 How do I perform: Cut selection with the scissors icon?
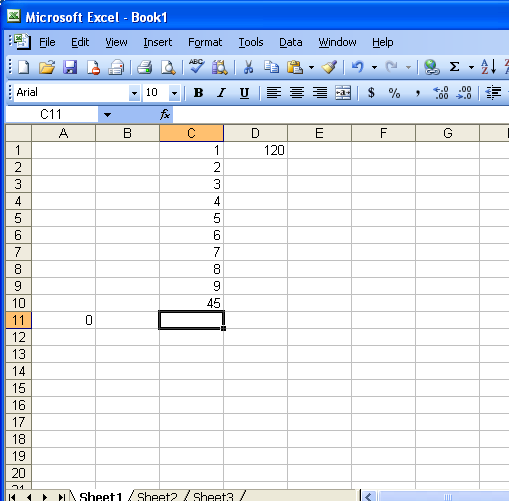click(x=248, y=67)
